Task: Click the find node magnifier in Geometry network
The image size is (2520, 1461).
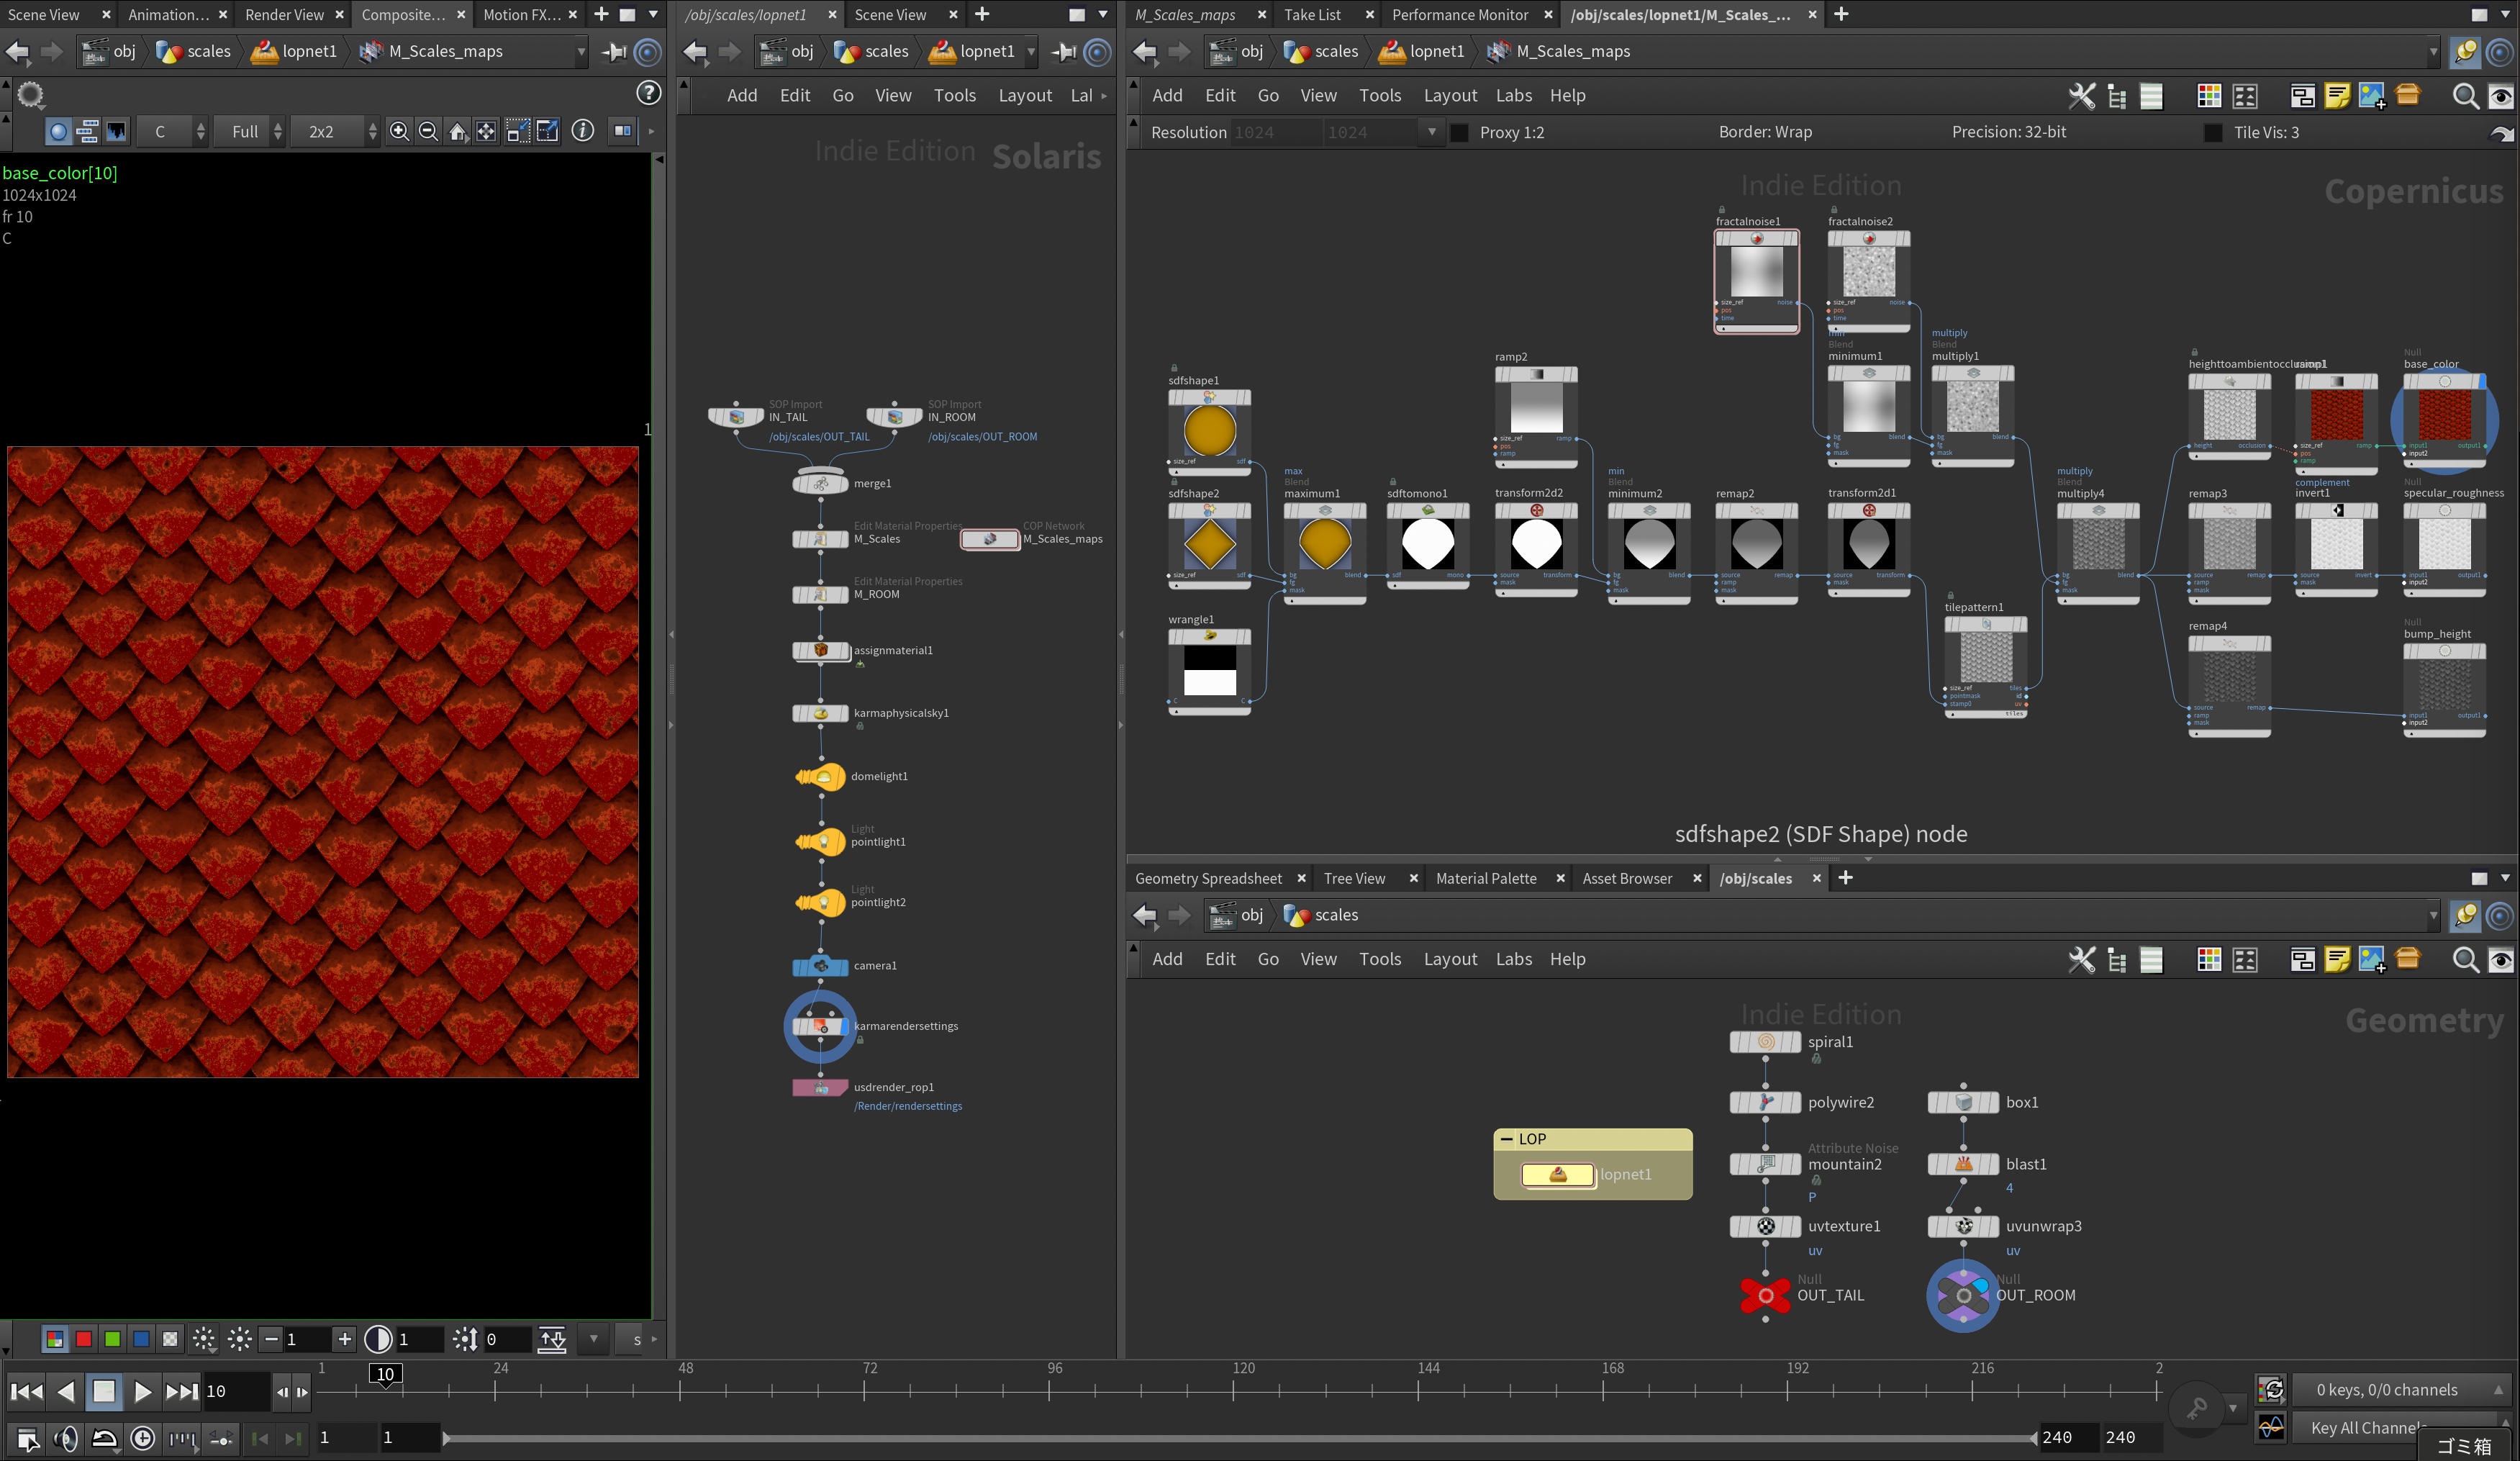Action: coord(2465,960)
